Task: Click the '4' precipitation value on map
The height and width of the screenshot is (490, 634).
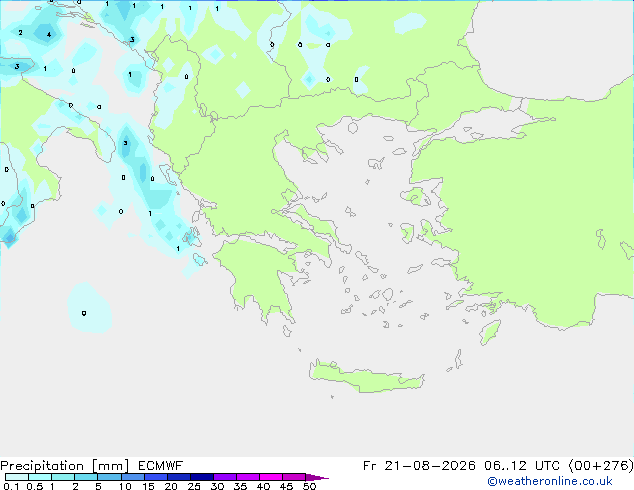Action: (x=49, y=34)
